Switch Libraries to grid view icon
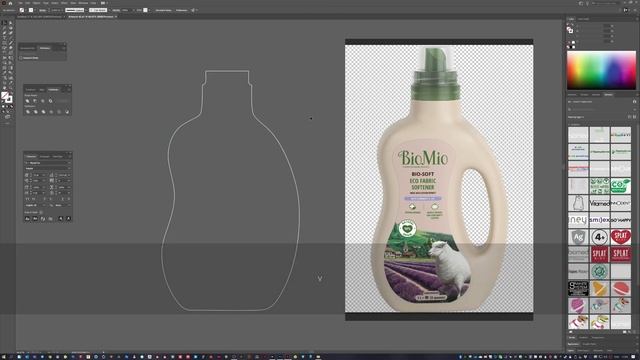This screenshot has height=360, width=640. 629,117
